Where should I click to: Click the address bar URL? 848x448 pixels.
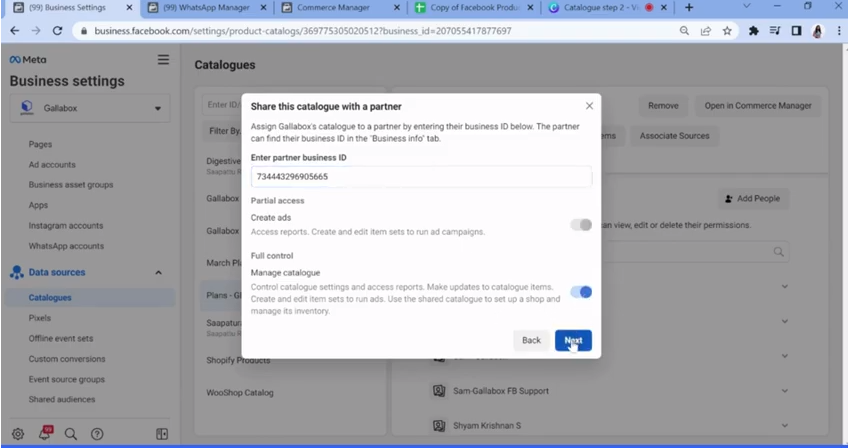point(303,31)
